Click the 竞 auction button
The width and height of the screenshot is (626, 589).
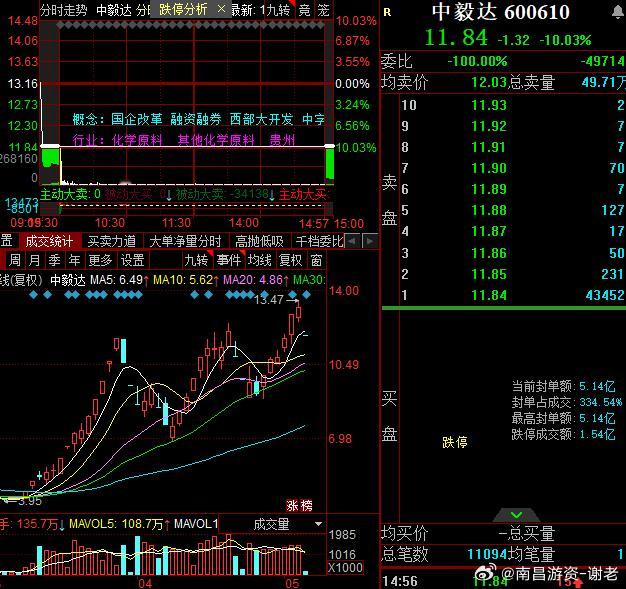(x=305, y=10)
